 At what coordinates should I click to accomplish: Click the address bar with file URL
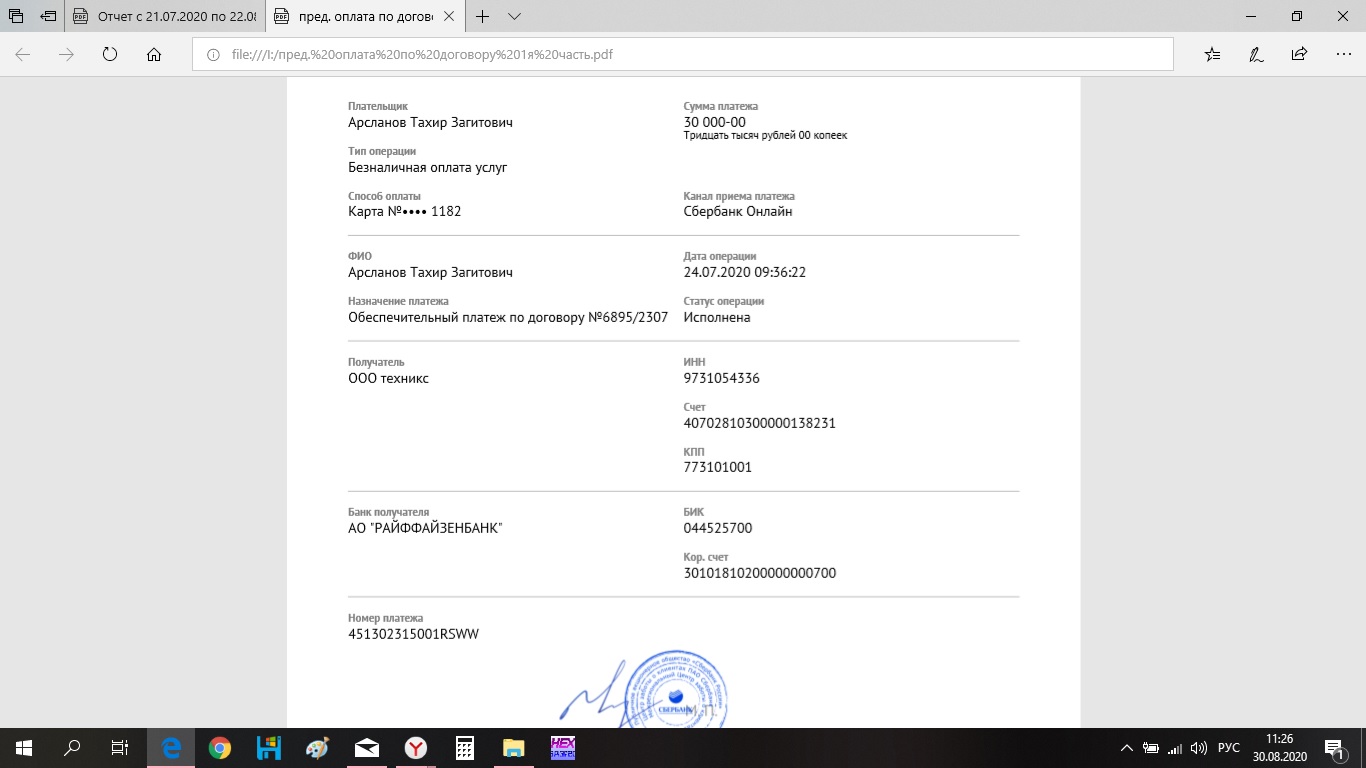(x=683, y=55)
